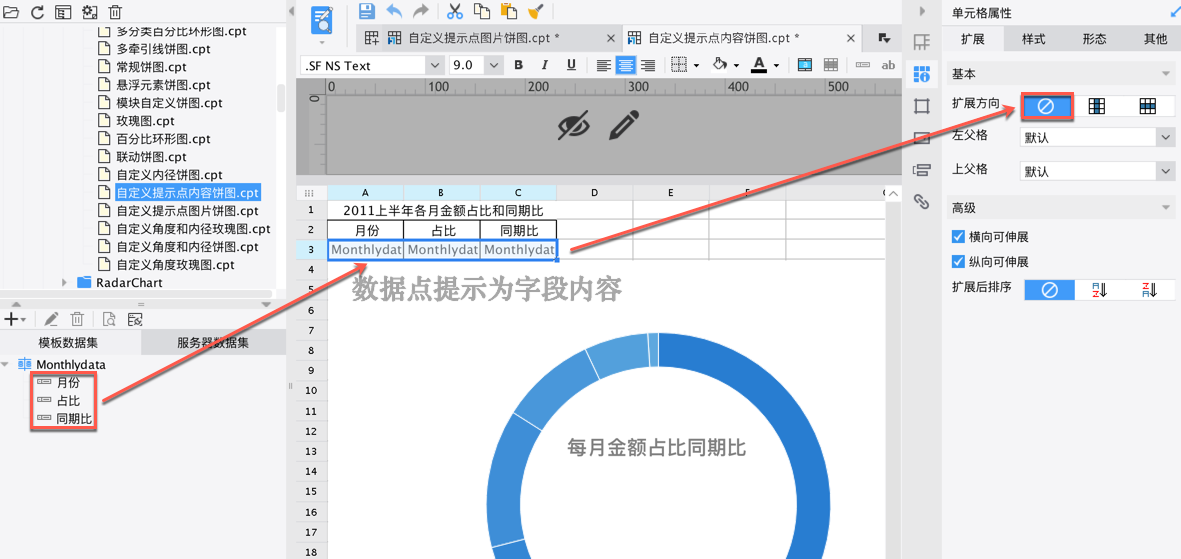
Task: Click the large preview template button
Action: pyautogui.click(x=323, y=21)
